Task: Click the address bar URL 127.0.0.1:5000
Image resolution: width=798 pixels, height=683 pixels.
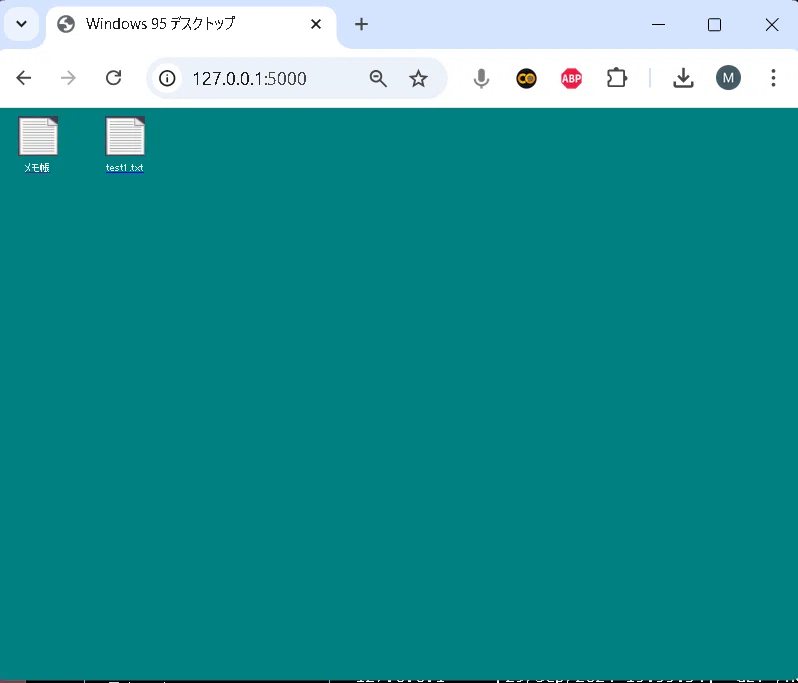Action: 249,78
